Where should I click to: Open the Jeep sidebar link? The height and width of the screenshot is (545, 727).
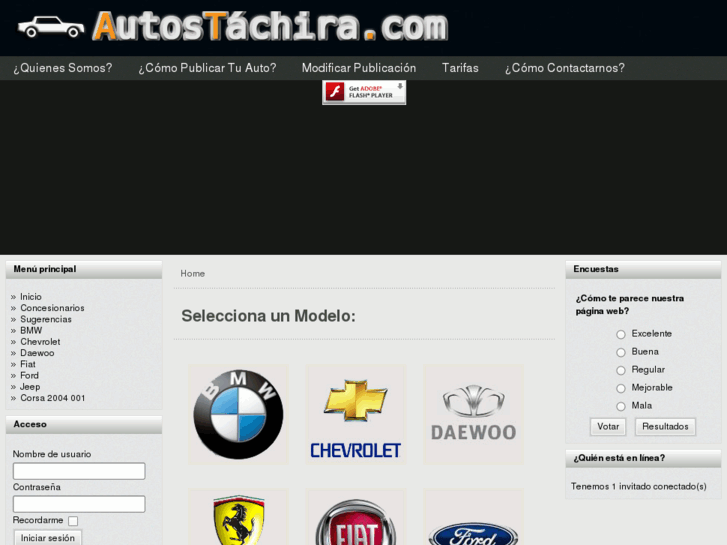[30, 387]
